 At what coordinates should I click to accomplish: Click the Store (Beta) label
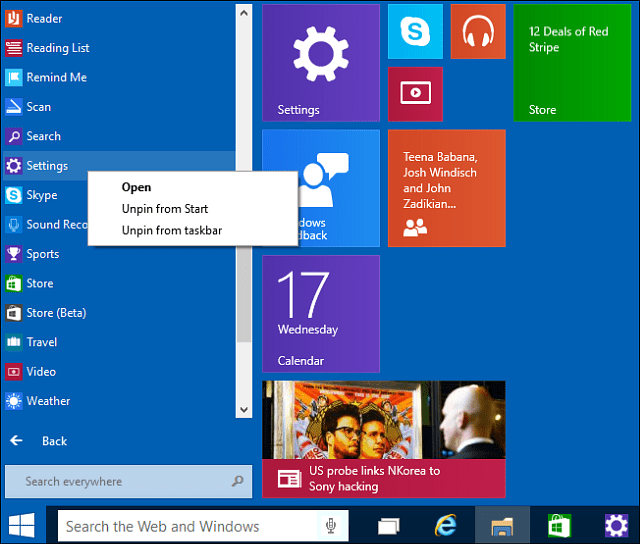(56, 313)
